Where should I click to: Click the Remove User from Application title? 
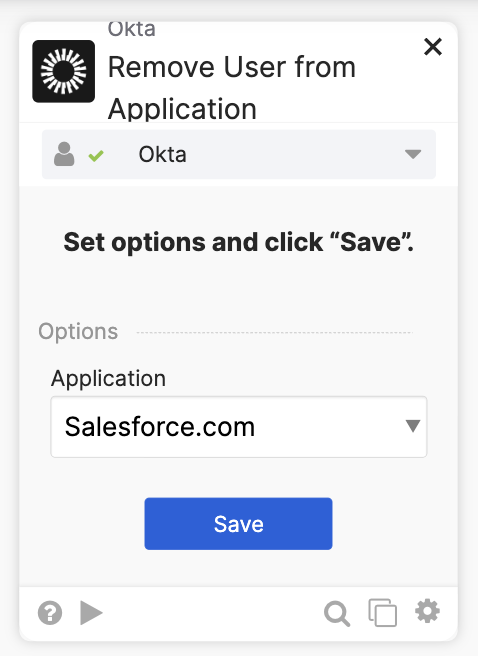pyautogui.click(x=232, y=88)
